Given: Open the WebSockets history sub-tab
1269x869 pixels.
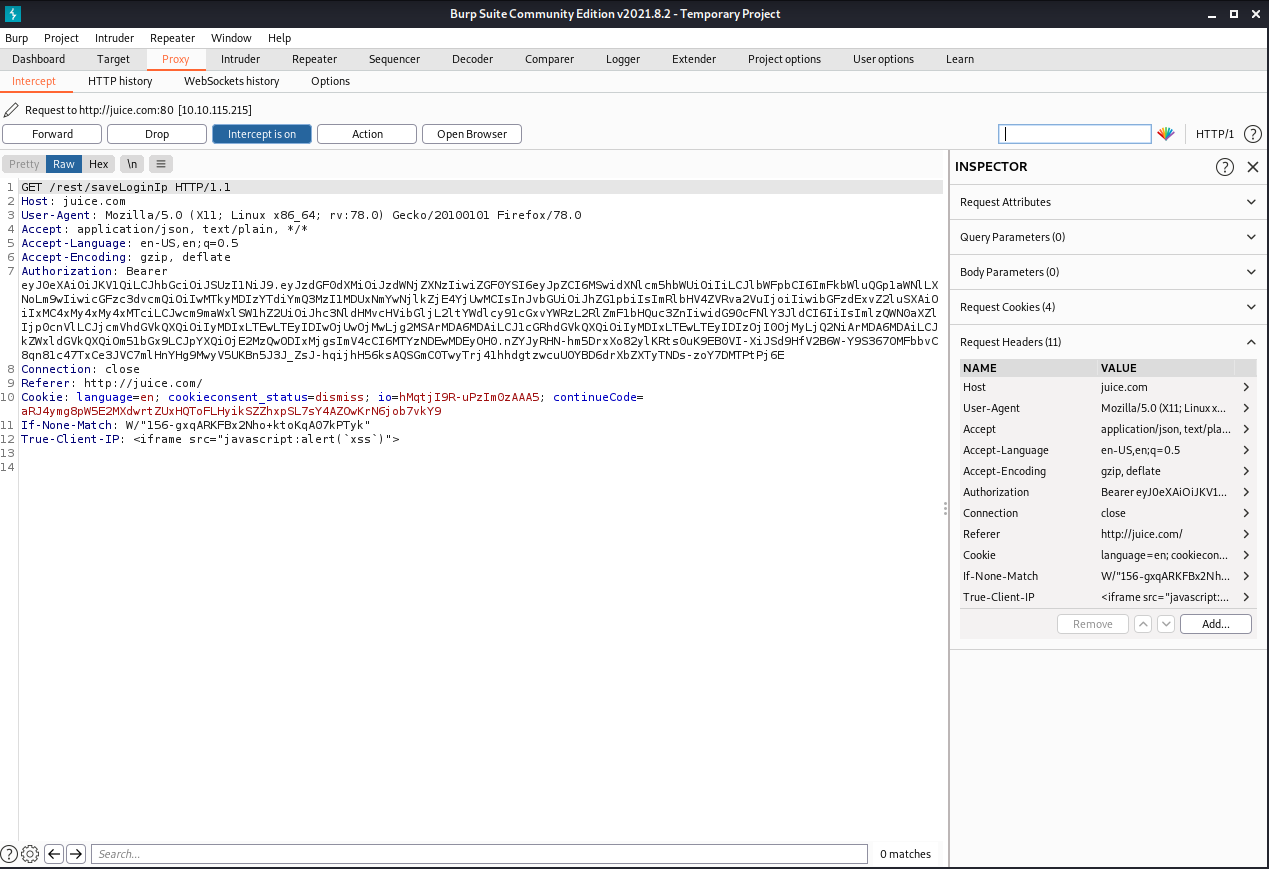Looking at the screenshot, I should coord(232,81).
